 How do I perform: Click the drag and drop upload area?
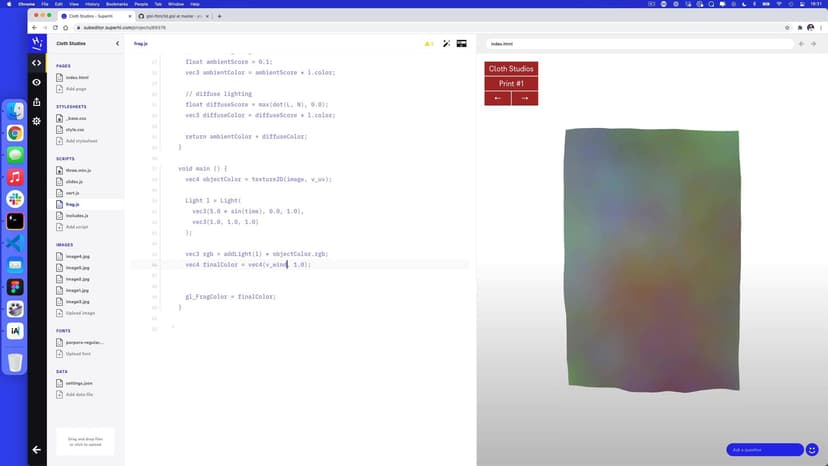click(83, 441)
